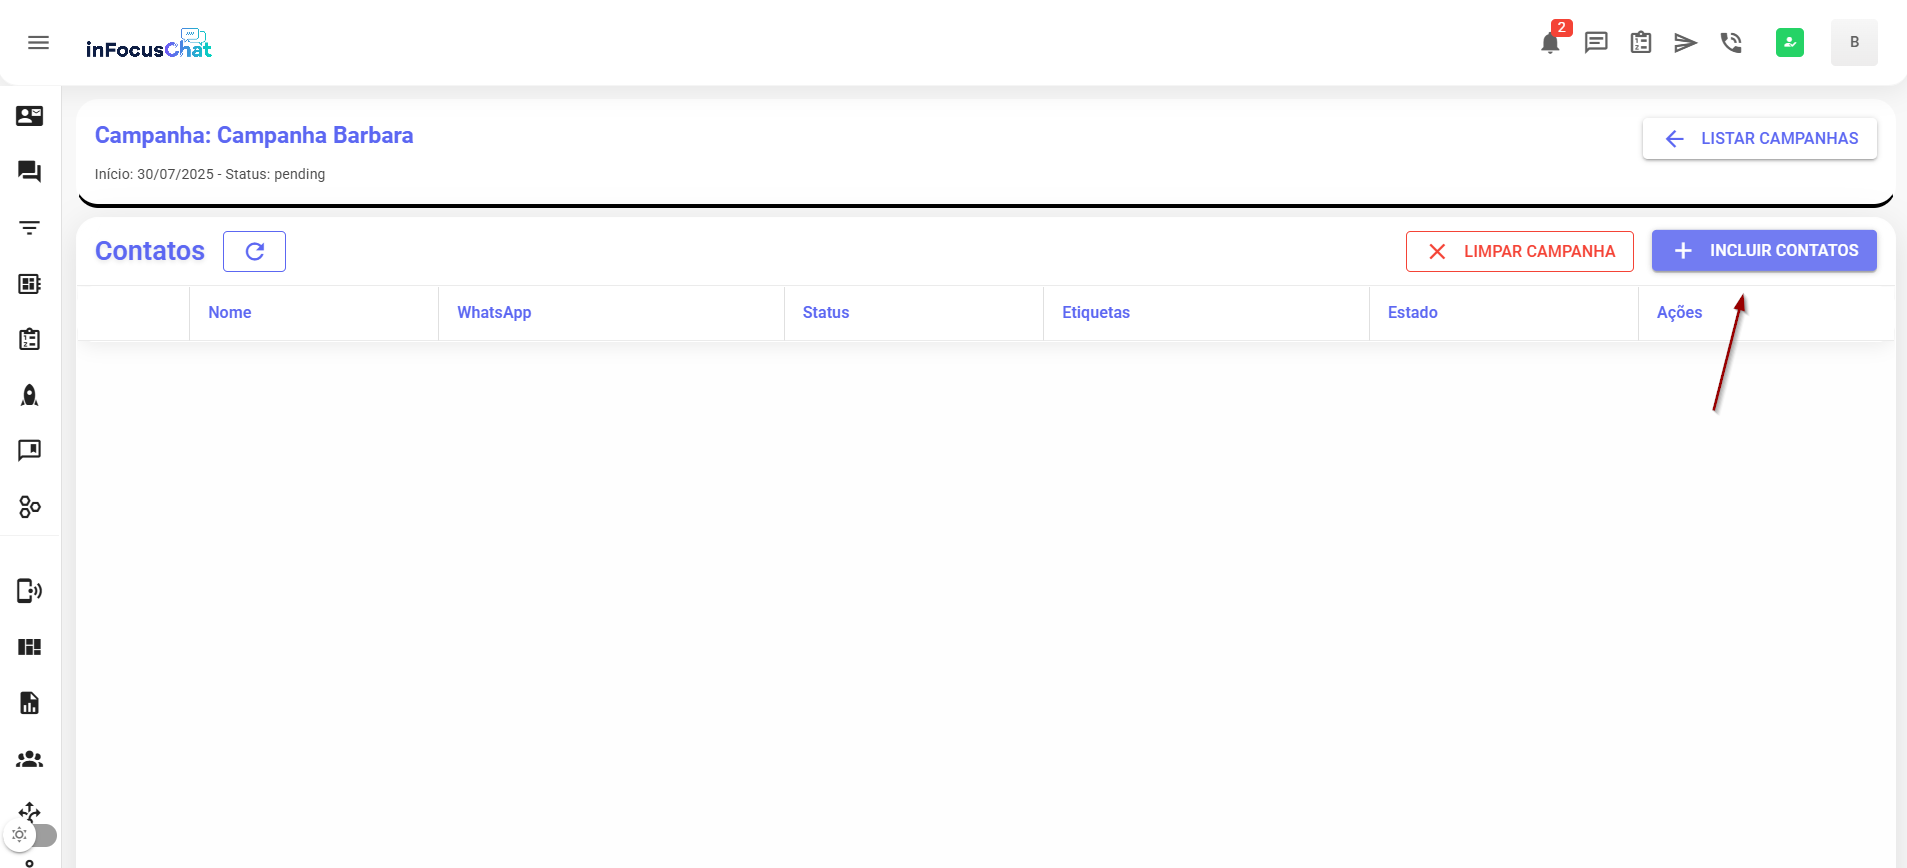Open the rocket campaigns icon in sidebar
This screenshot has height=868, width=1907.
pos(30,396)
